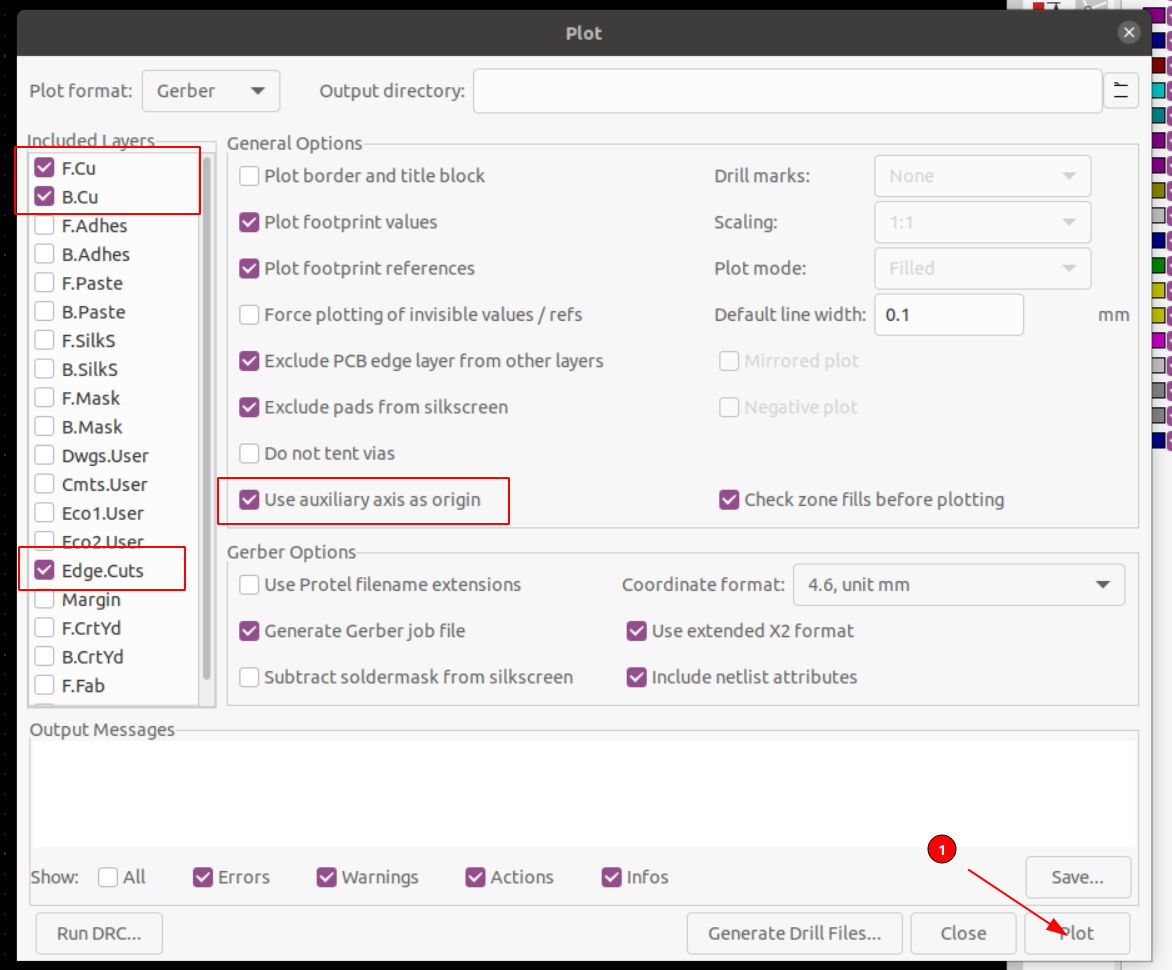Uncheck the B.Cu layer
This screenshot has height=970, width=1172.
pyautogui.click(x=44, y=197)
